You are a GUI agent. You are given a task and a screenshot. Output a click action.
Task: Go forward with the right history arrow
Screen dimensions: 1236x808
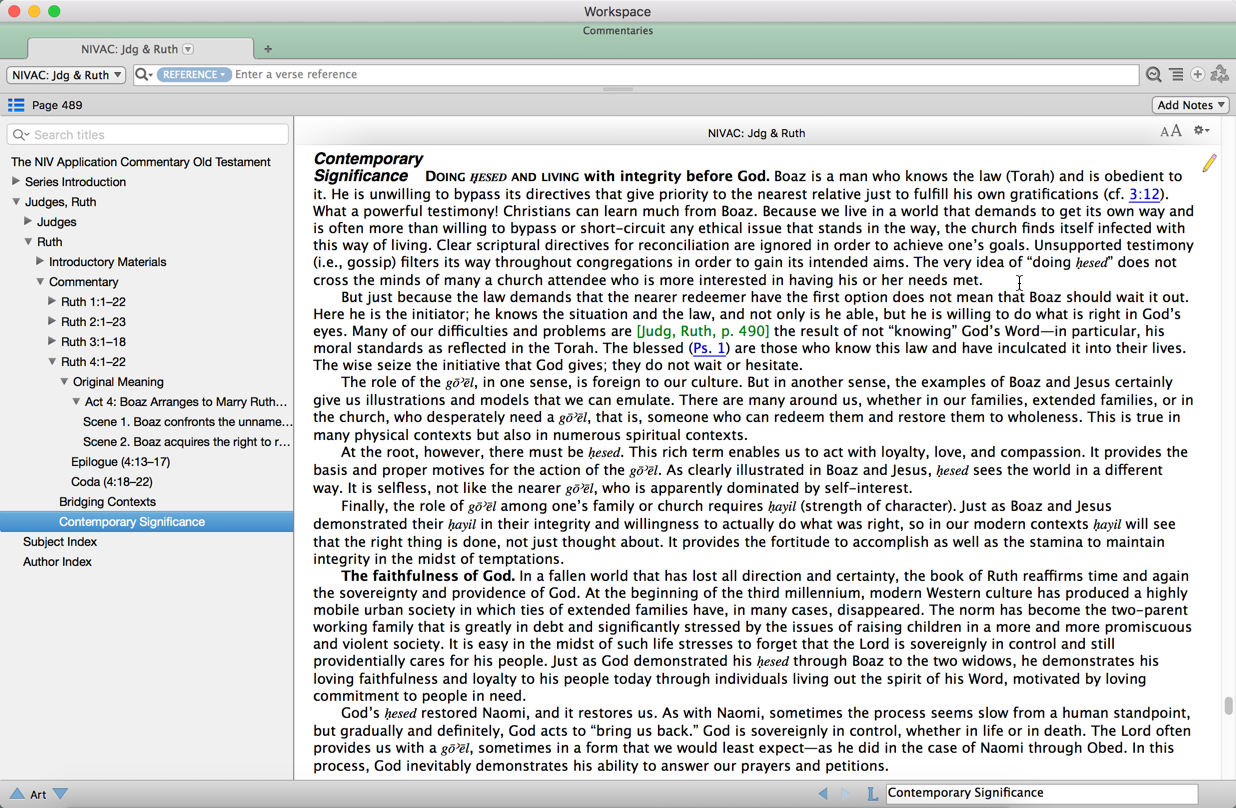click(846, 793)
